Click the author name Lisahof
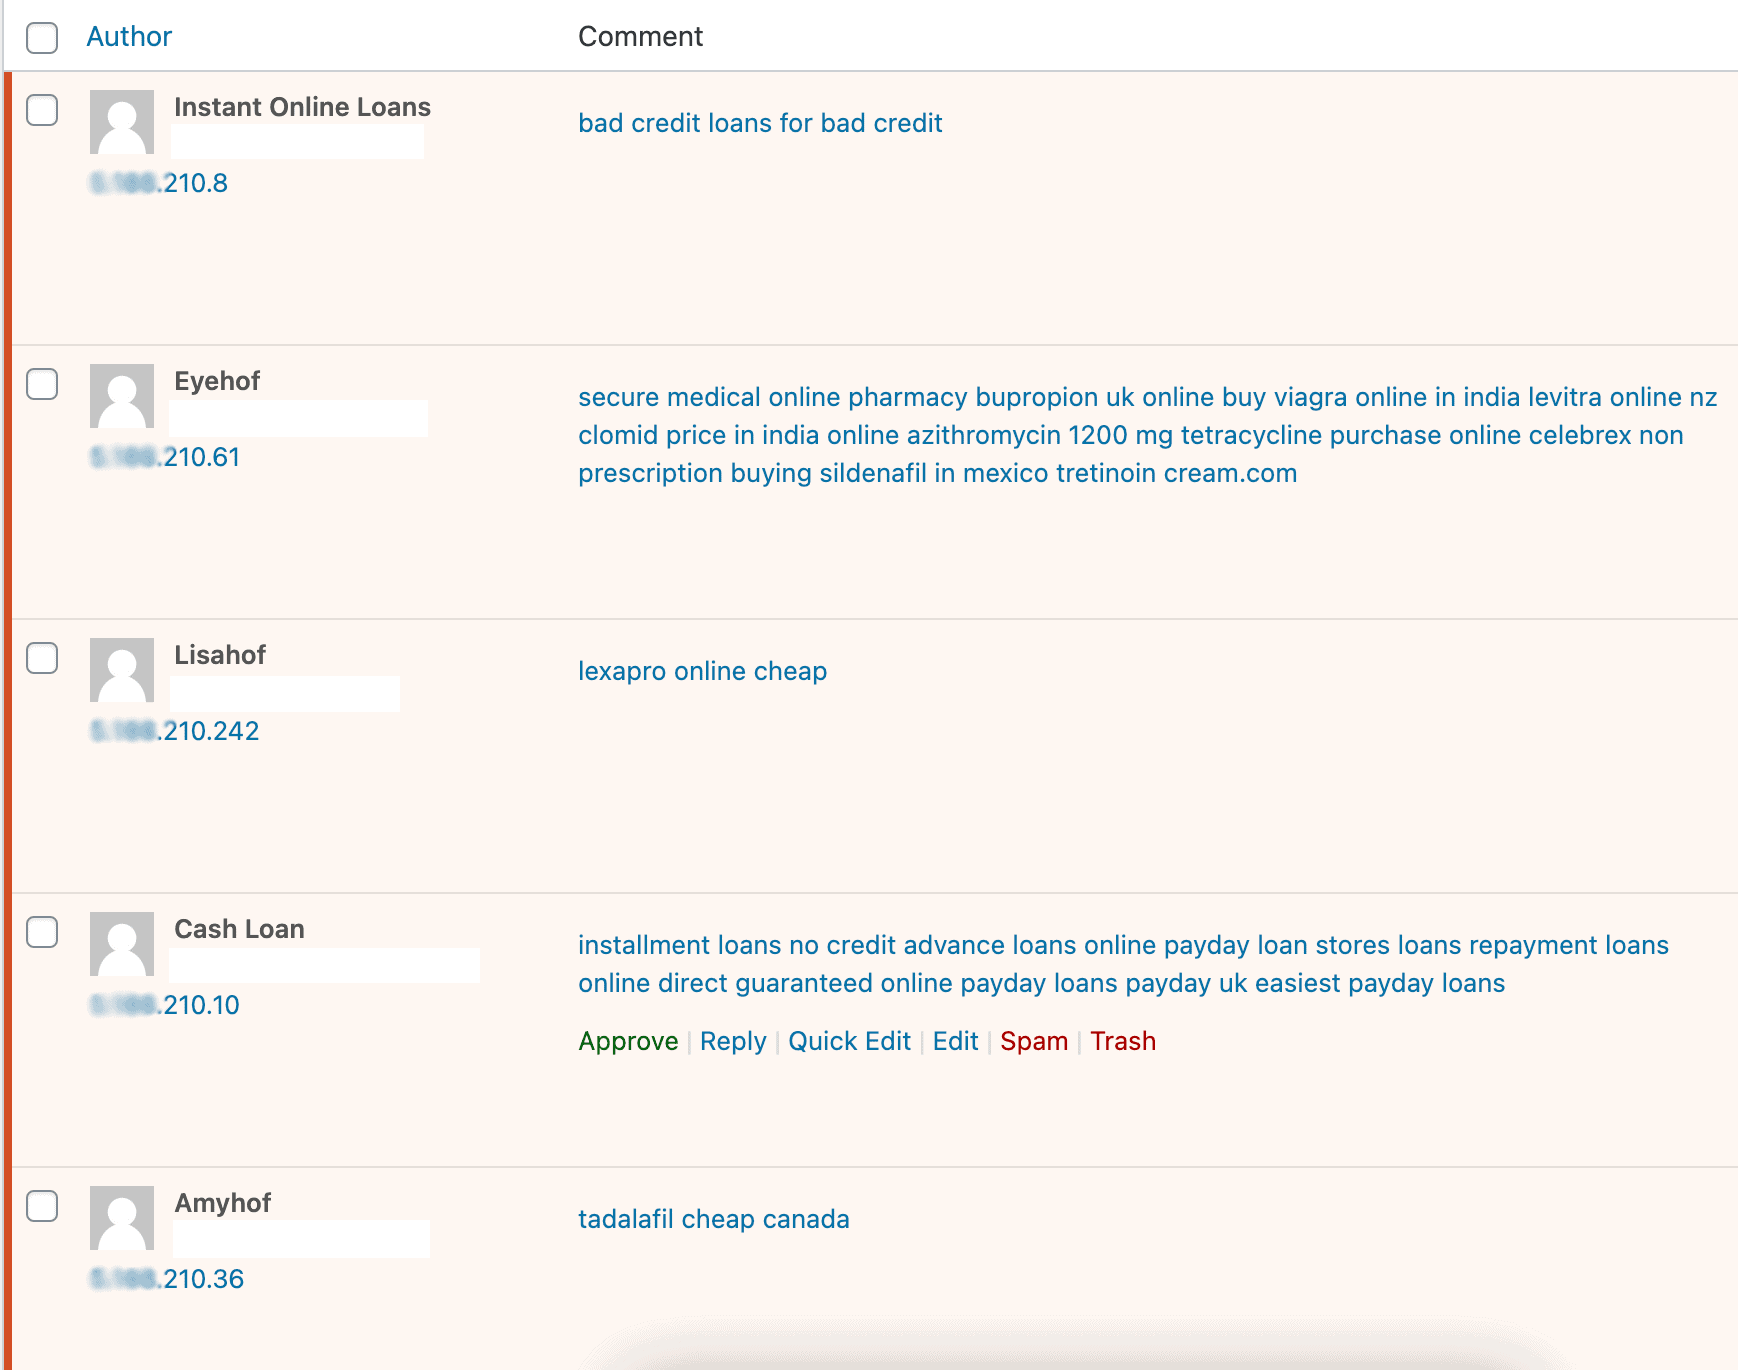 pyautogui.click(x=220, y=655)
